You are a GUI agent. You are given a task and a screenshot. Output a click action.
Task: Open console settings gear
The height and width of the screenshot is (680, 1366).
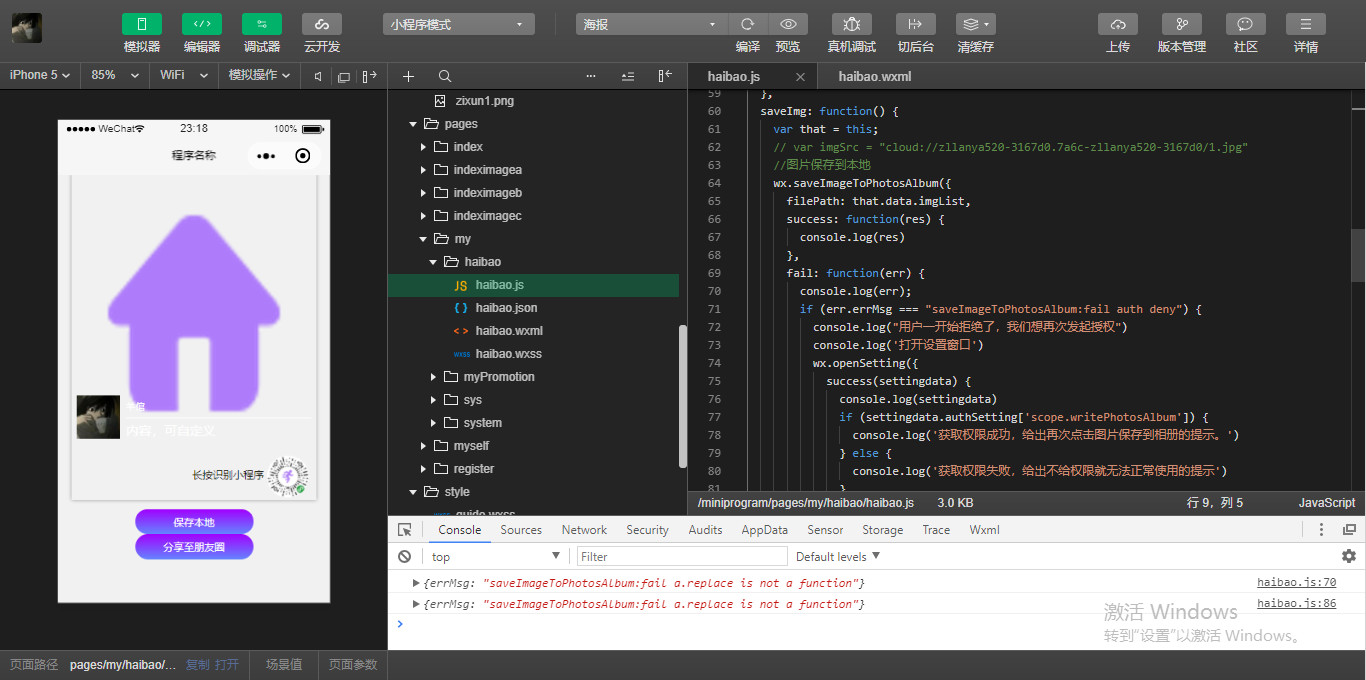point(1348,557)
